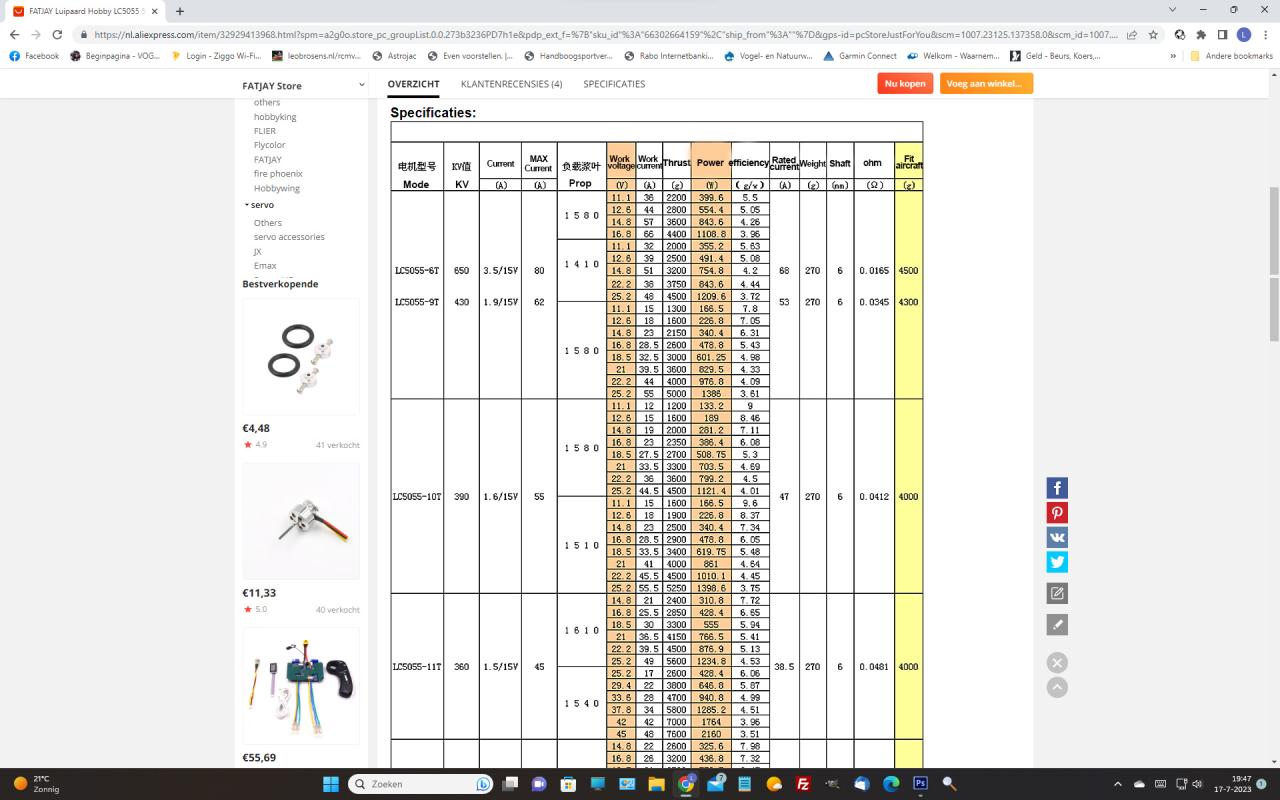The height and width of the screenshot is (800, 1280).
Task: Select the Emax subcategory
Action: [x=265, y=266]
